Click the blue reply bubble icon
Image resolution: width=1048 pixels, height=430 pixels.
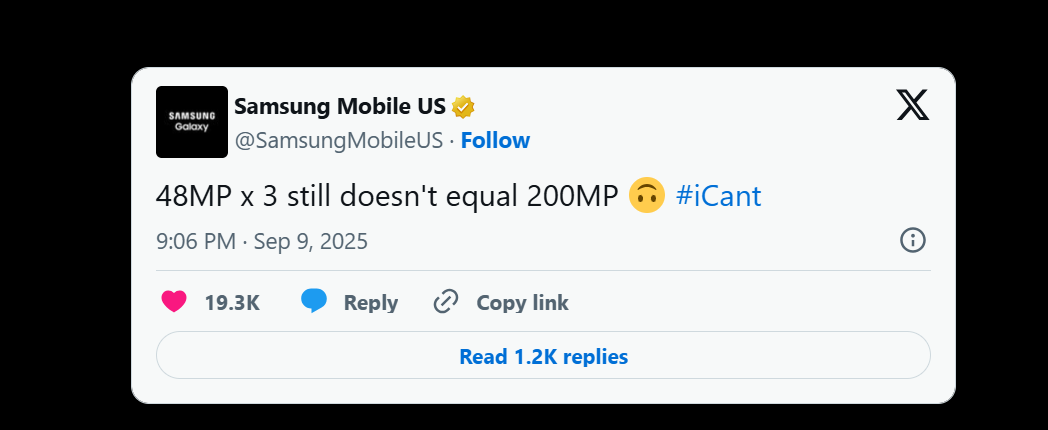tap(314, 302)
